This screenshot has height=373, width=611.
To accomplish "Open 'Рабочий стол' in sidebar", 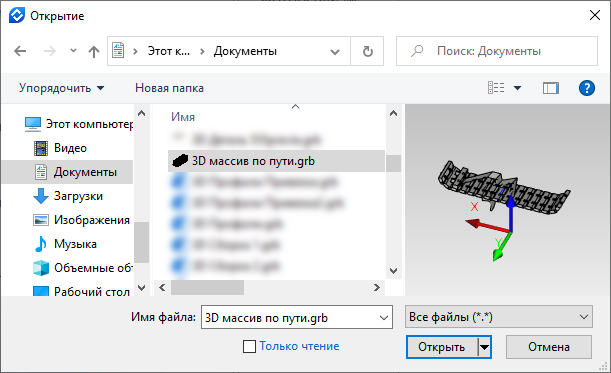I will tap(92, 292).
